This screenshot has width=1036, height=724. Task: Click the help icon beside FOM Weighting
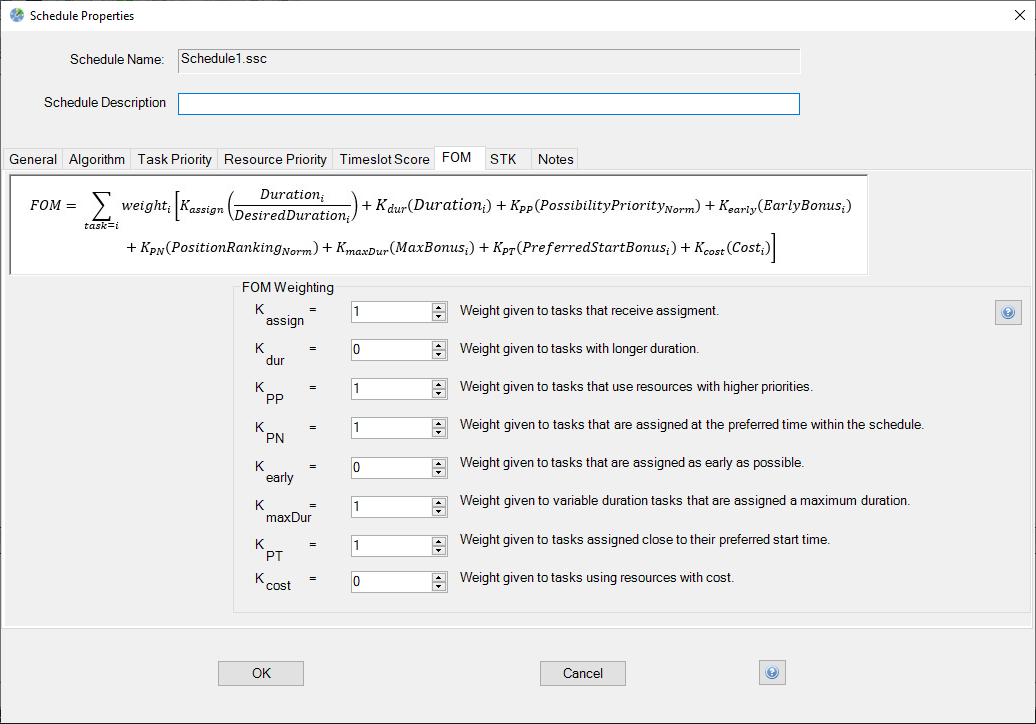pyautogui.click(x=1007, y=313)
